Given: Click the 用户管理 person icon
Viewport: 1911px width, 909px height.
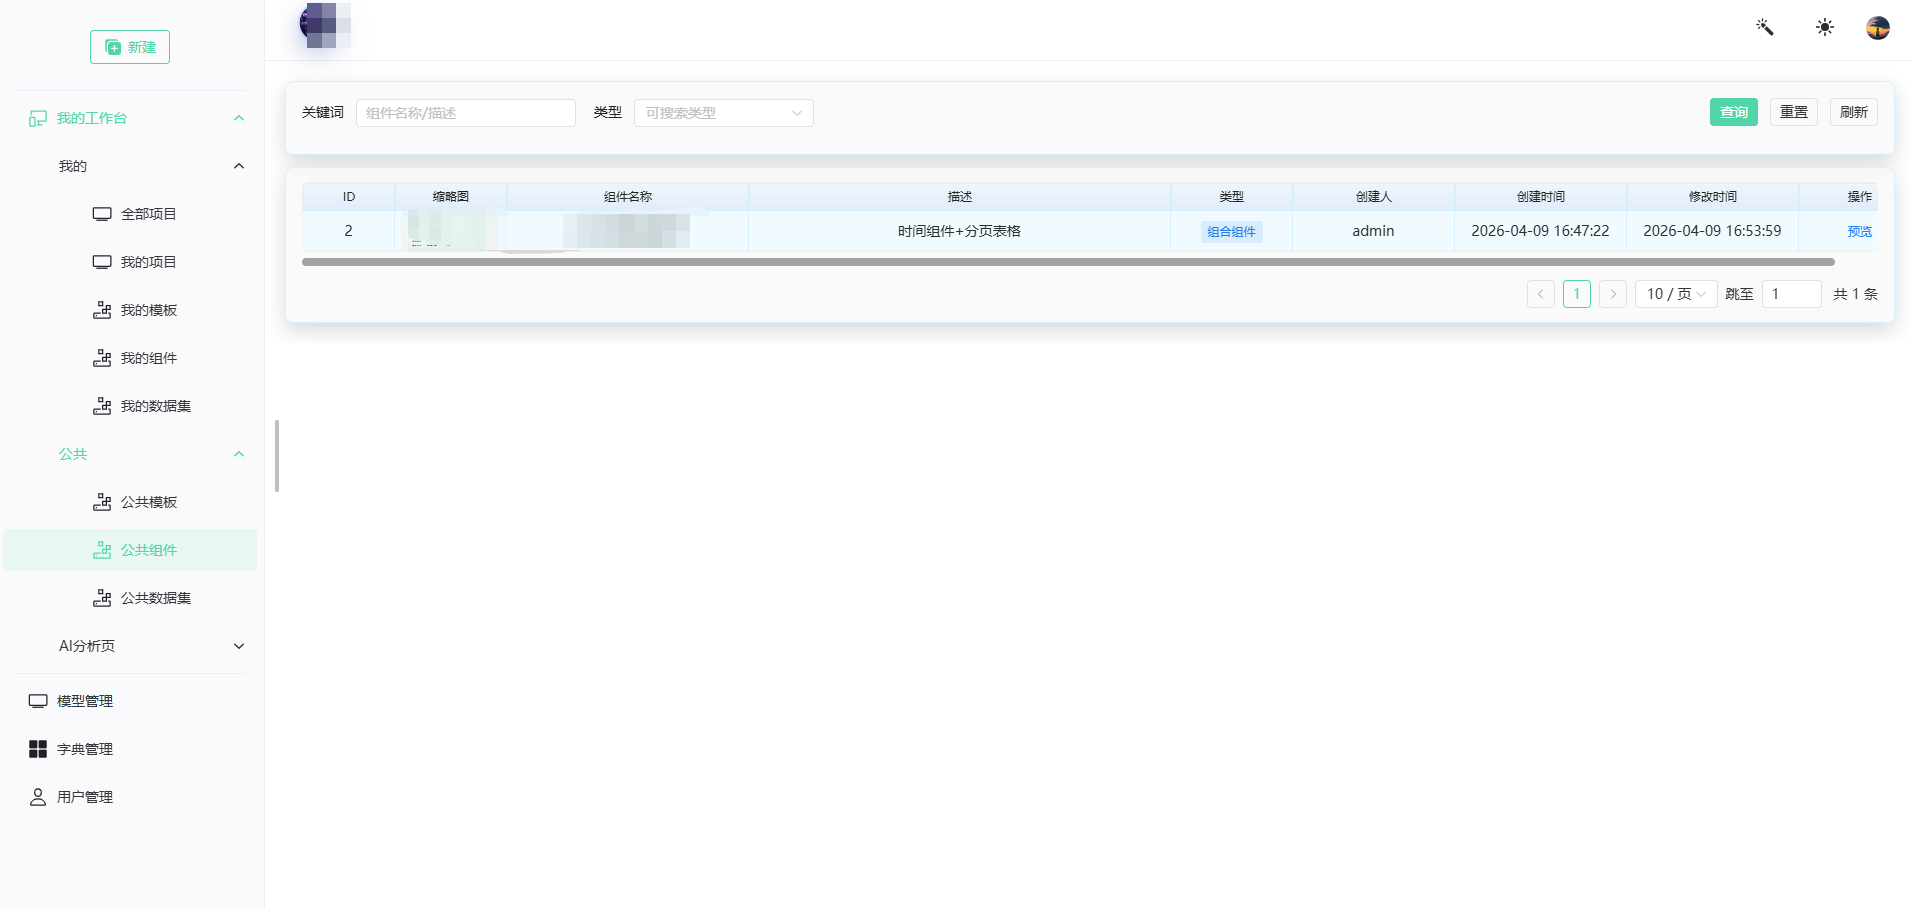Looking at the screenshot, I should [x=38, y=797].
